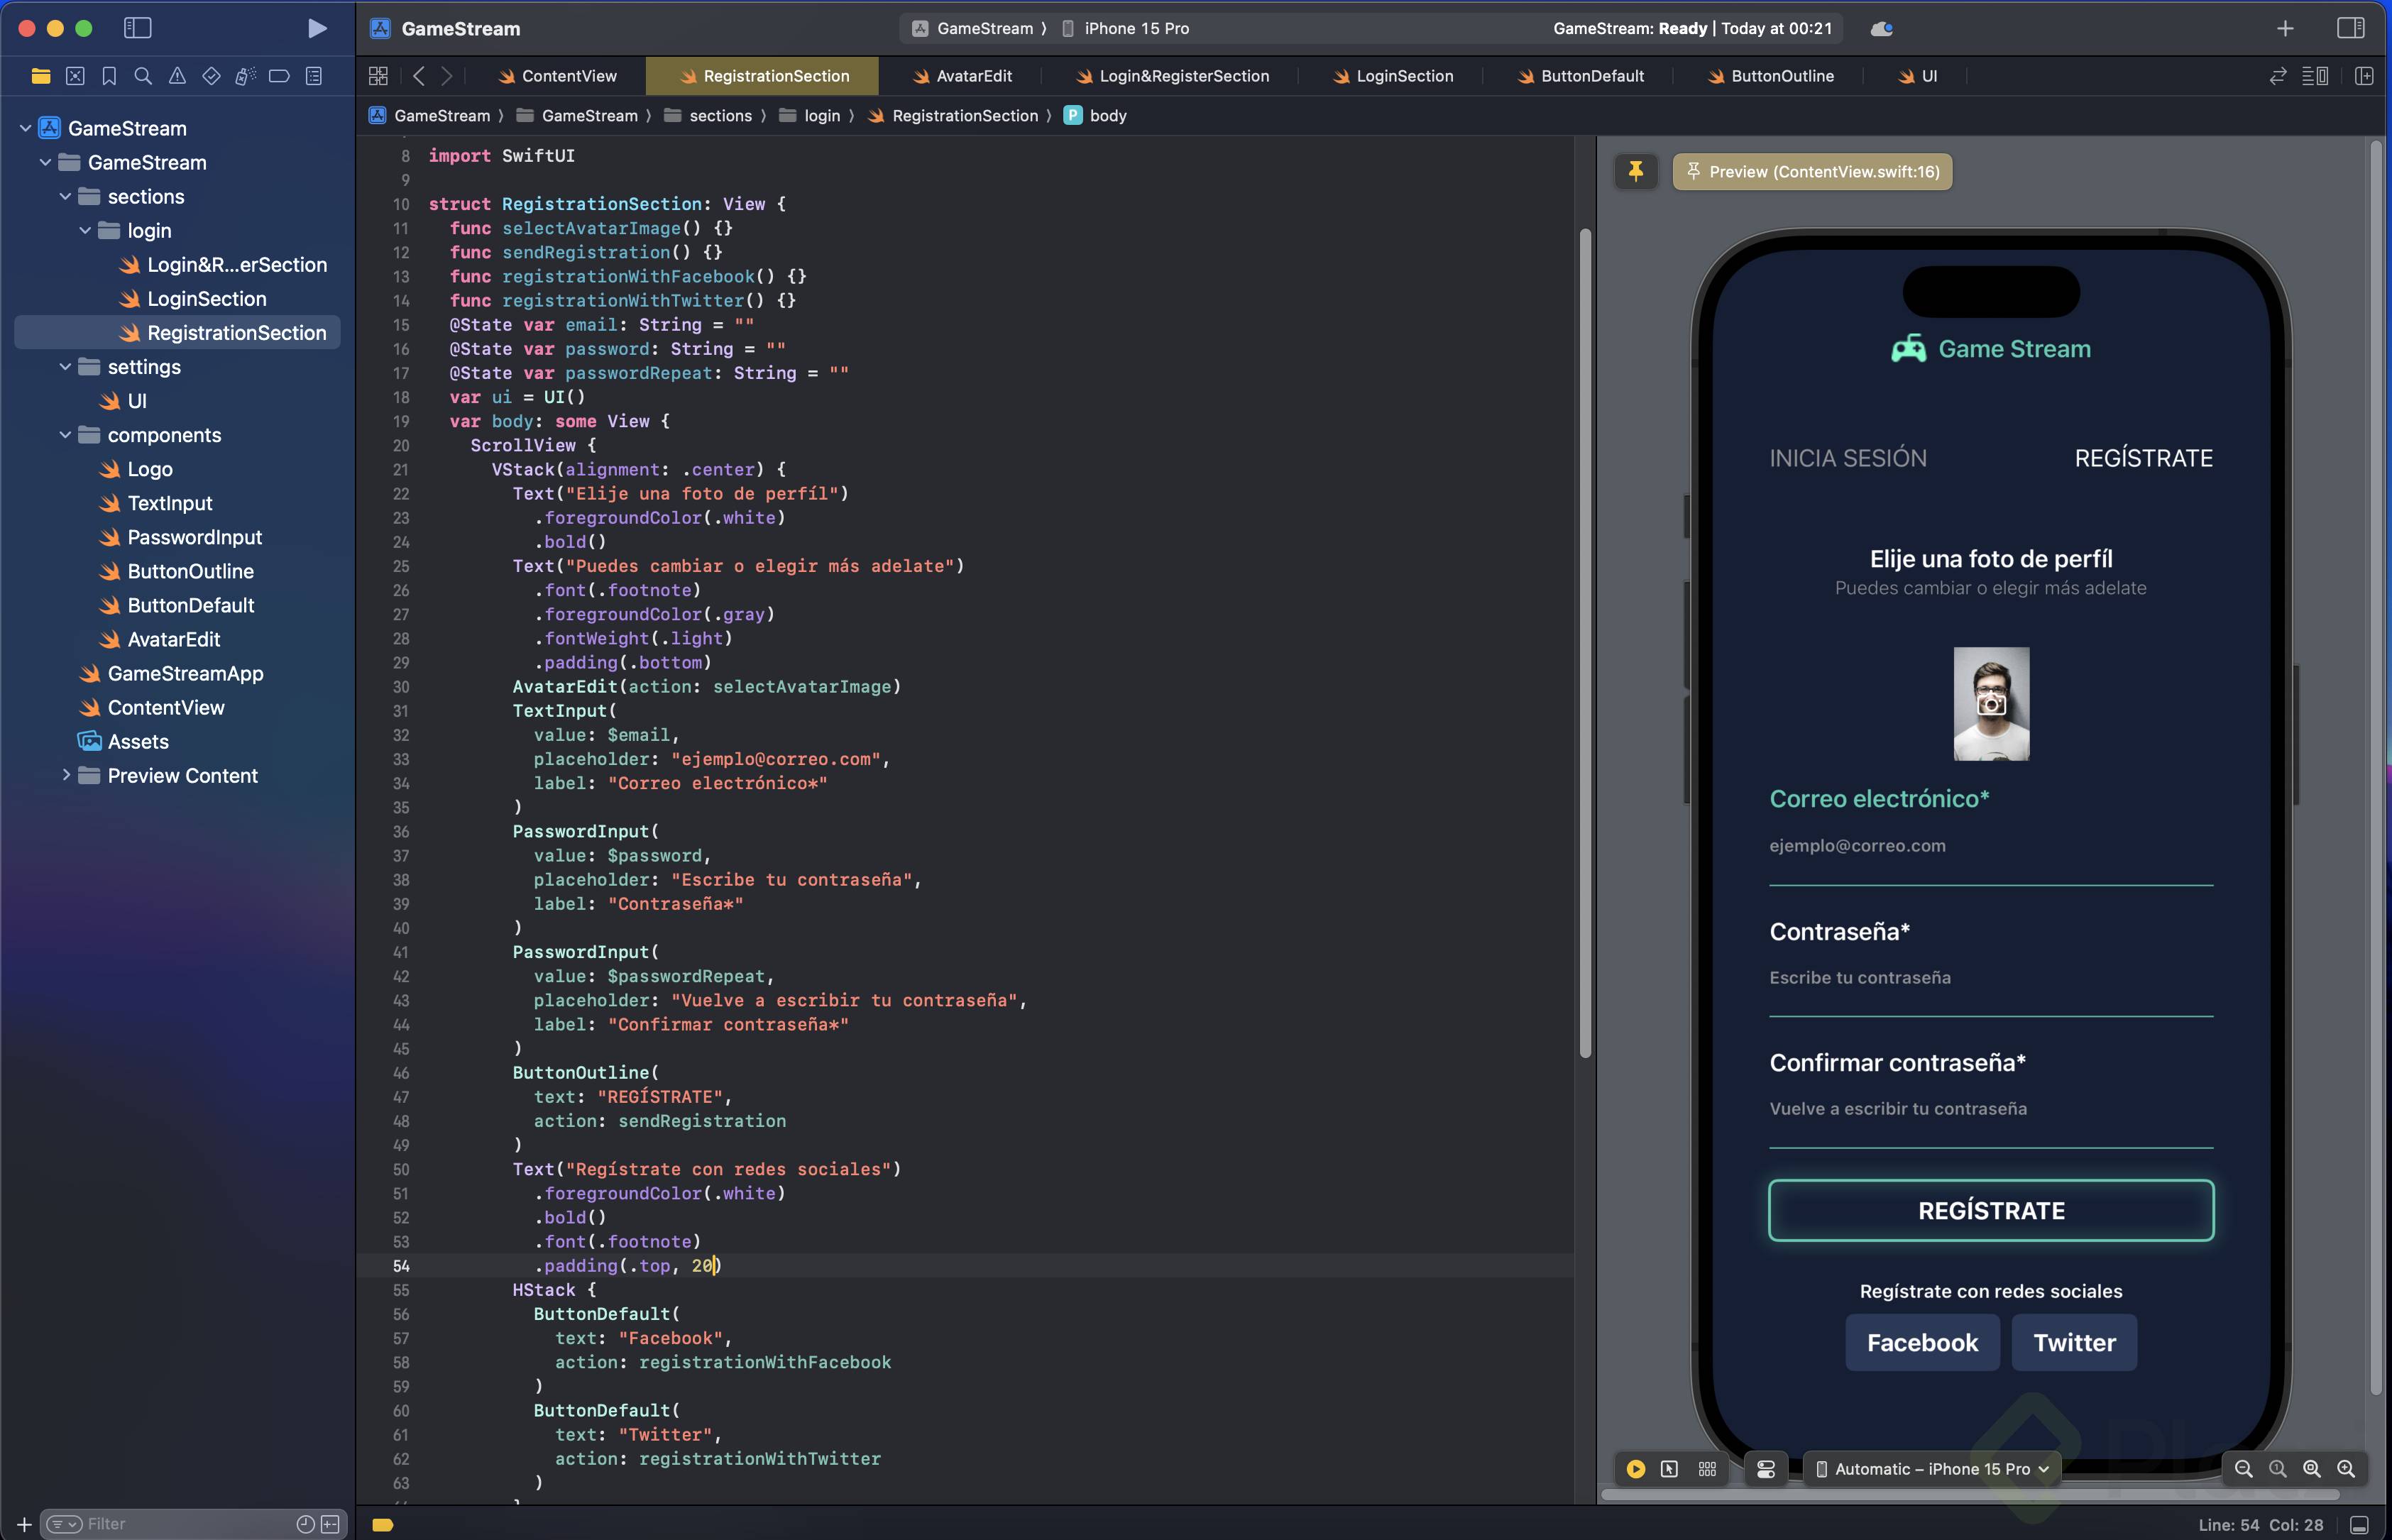
Task: Expand the Preview Content folder
Action: tap(65, 775)
